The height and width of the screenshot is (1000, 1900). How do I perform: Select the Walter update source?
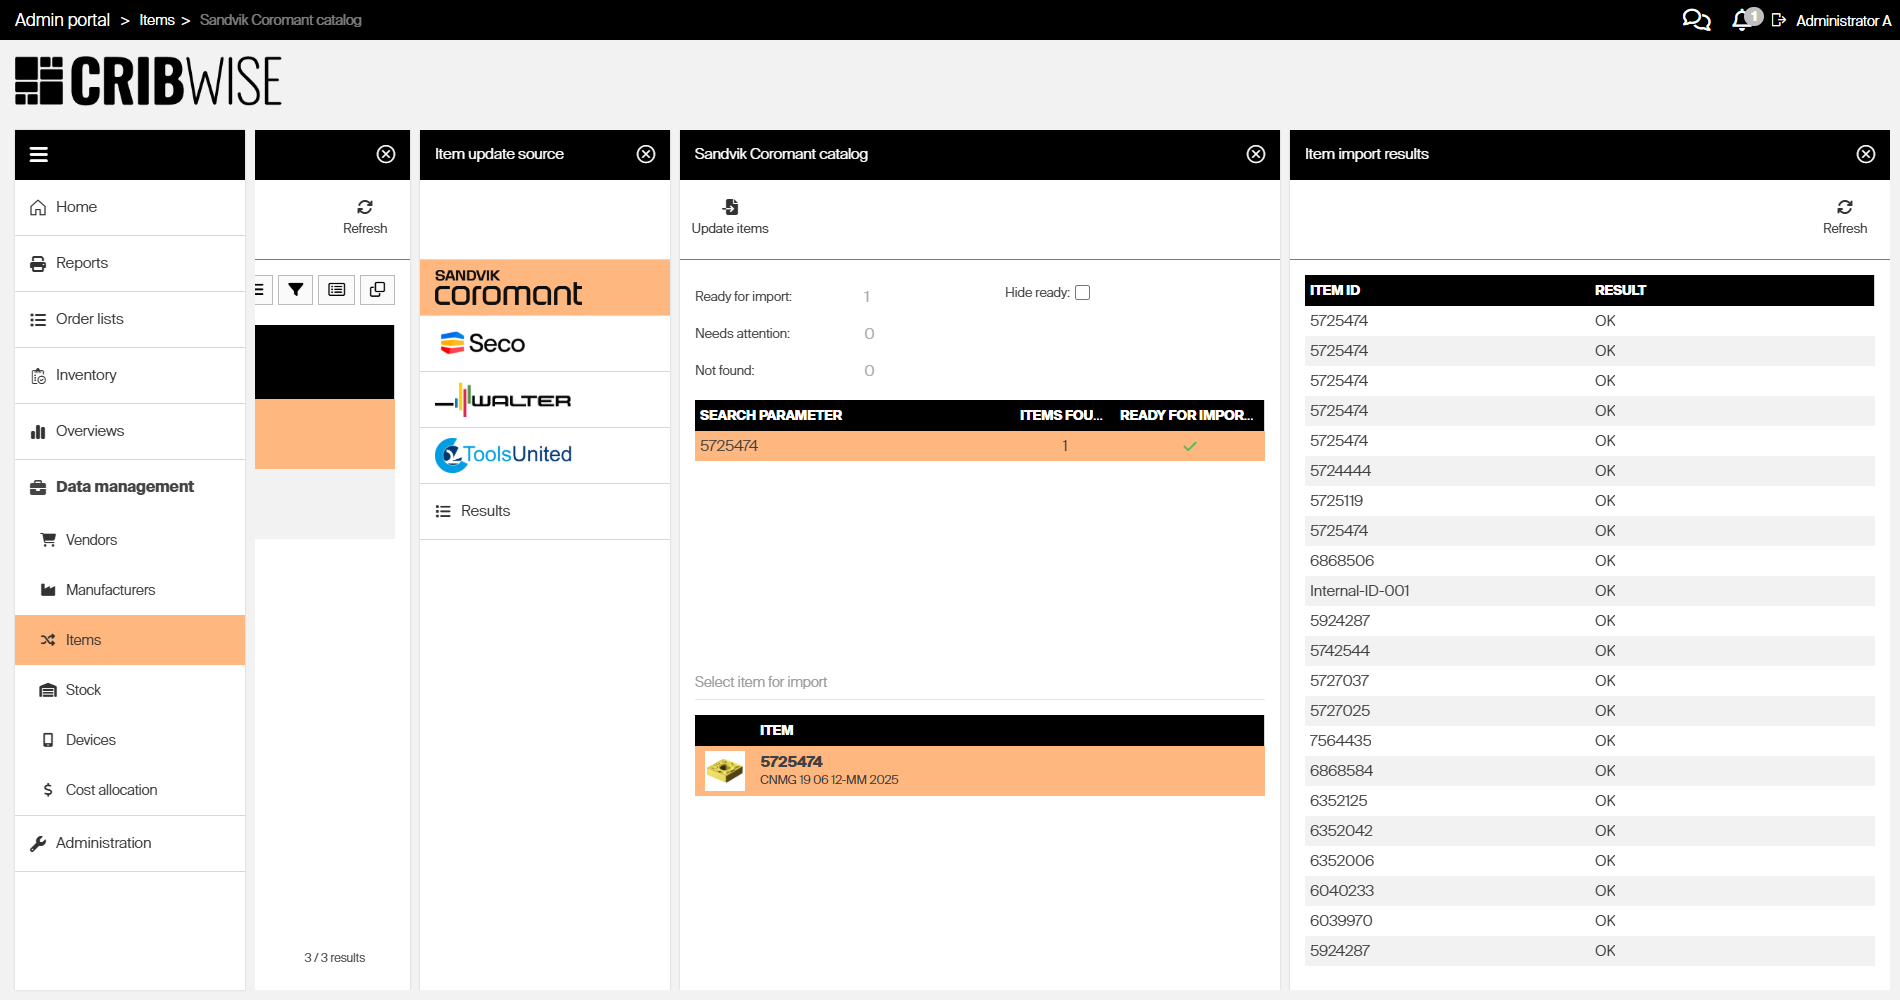545,400
